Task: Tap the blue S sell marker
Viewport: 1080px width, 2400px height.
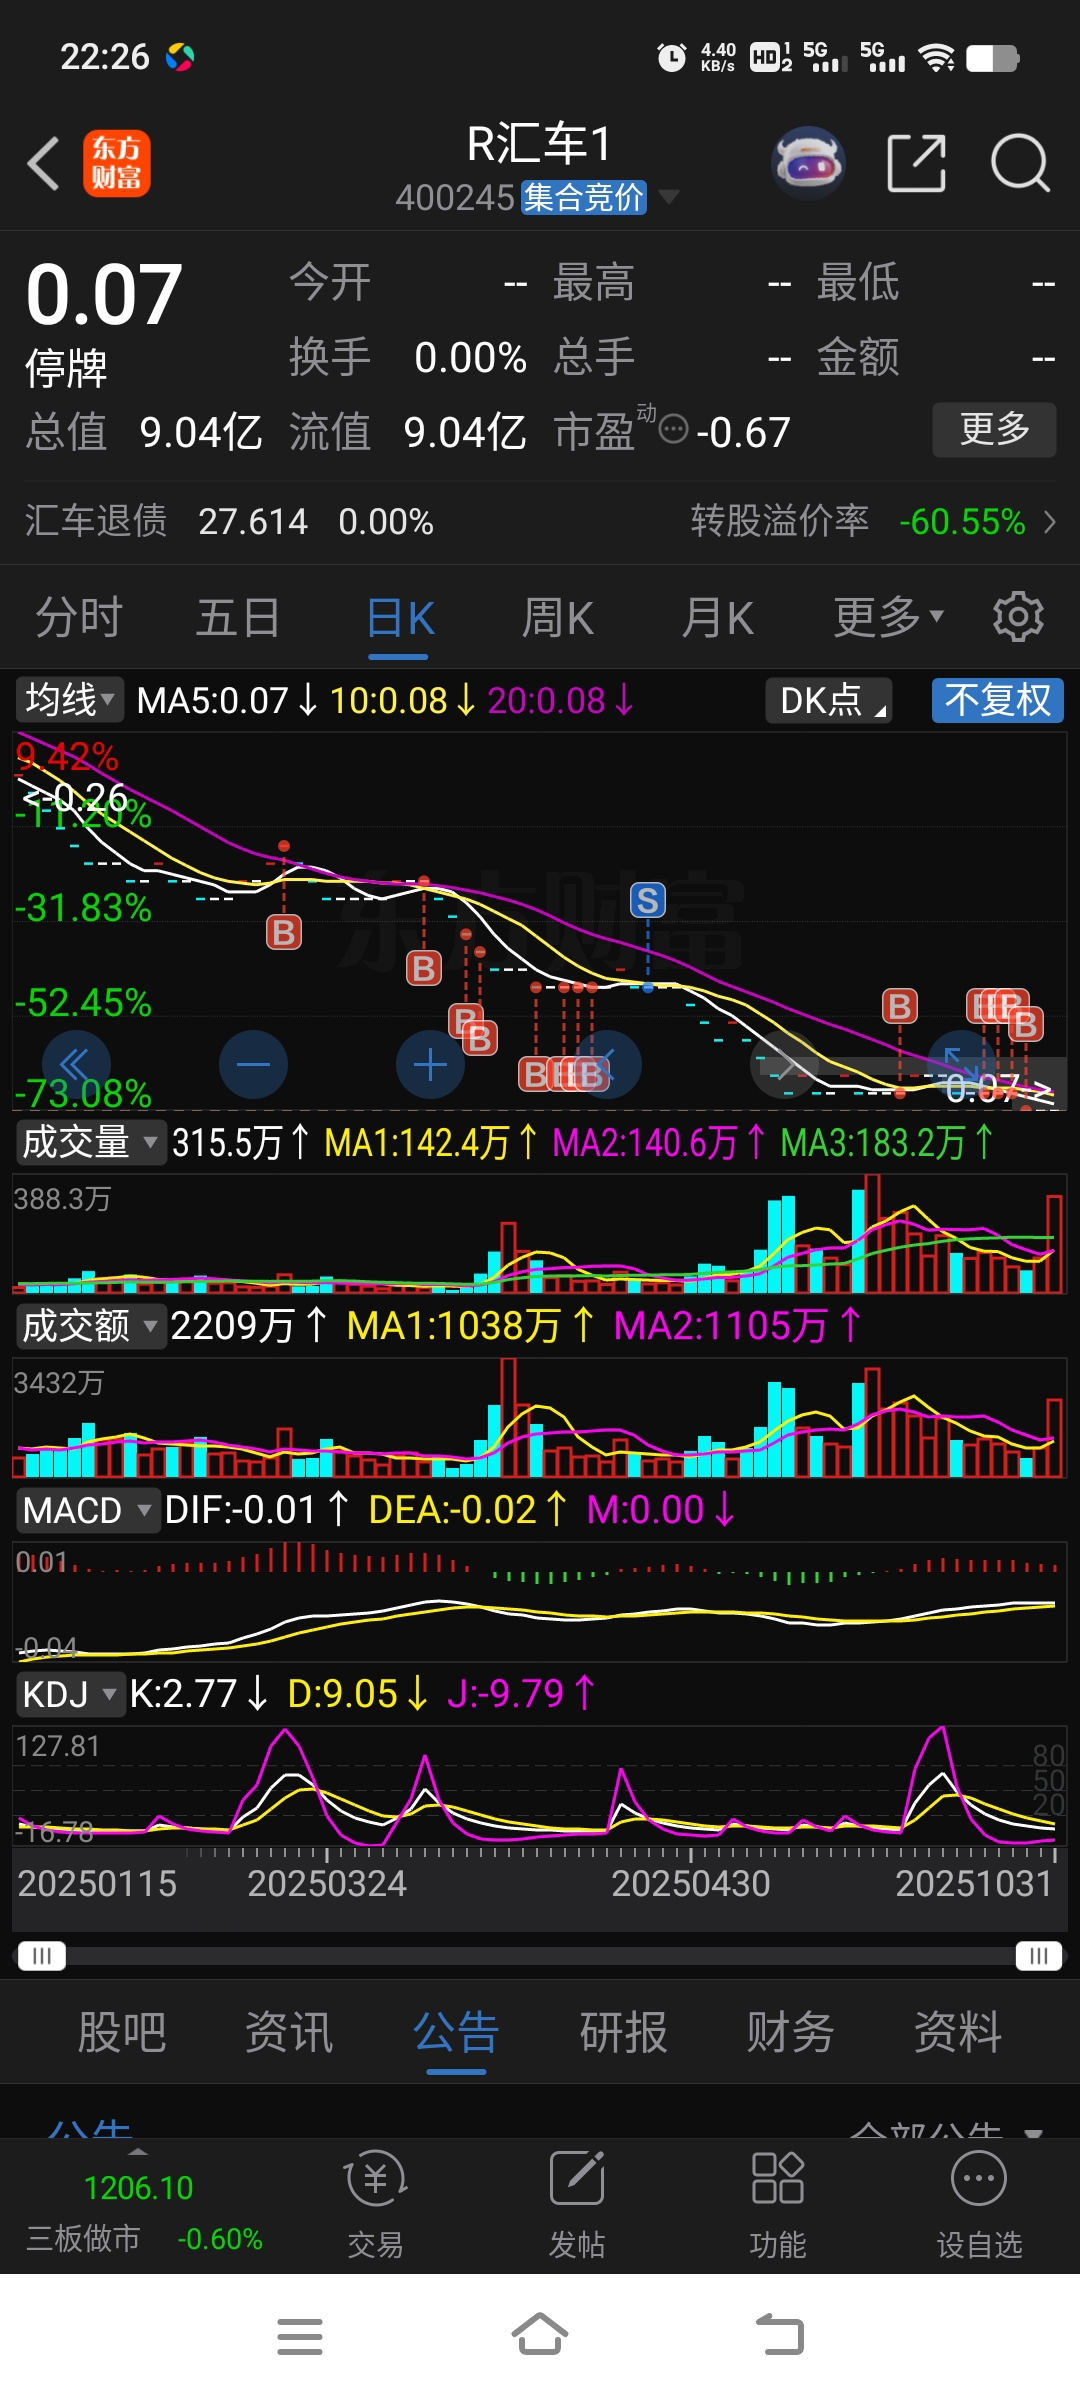Action: [648, 901]
